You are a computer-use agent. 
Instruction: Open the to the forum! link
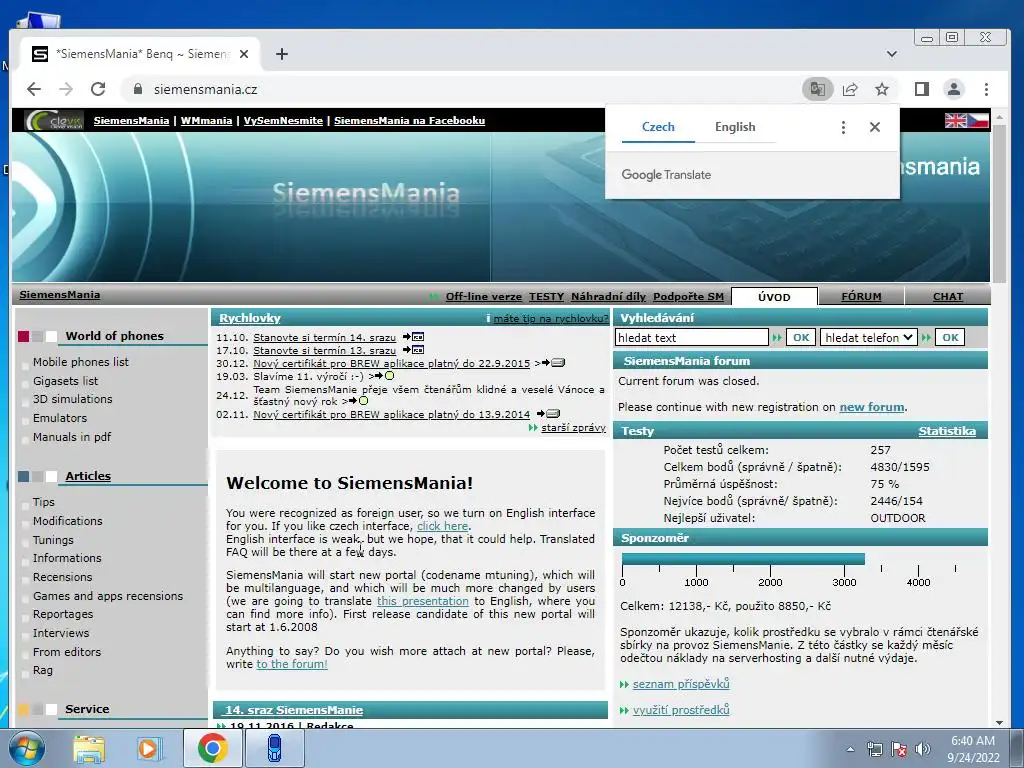[x=292, y=664]
